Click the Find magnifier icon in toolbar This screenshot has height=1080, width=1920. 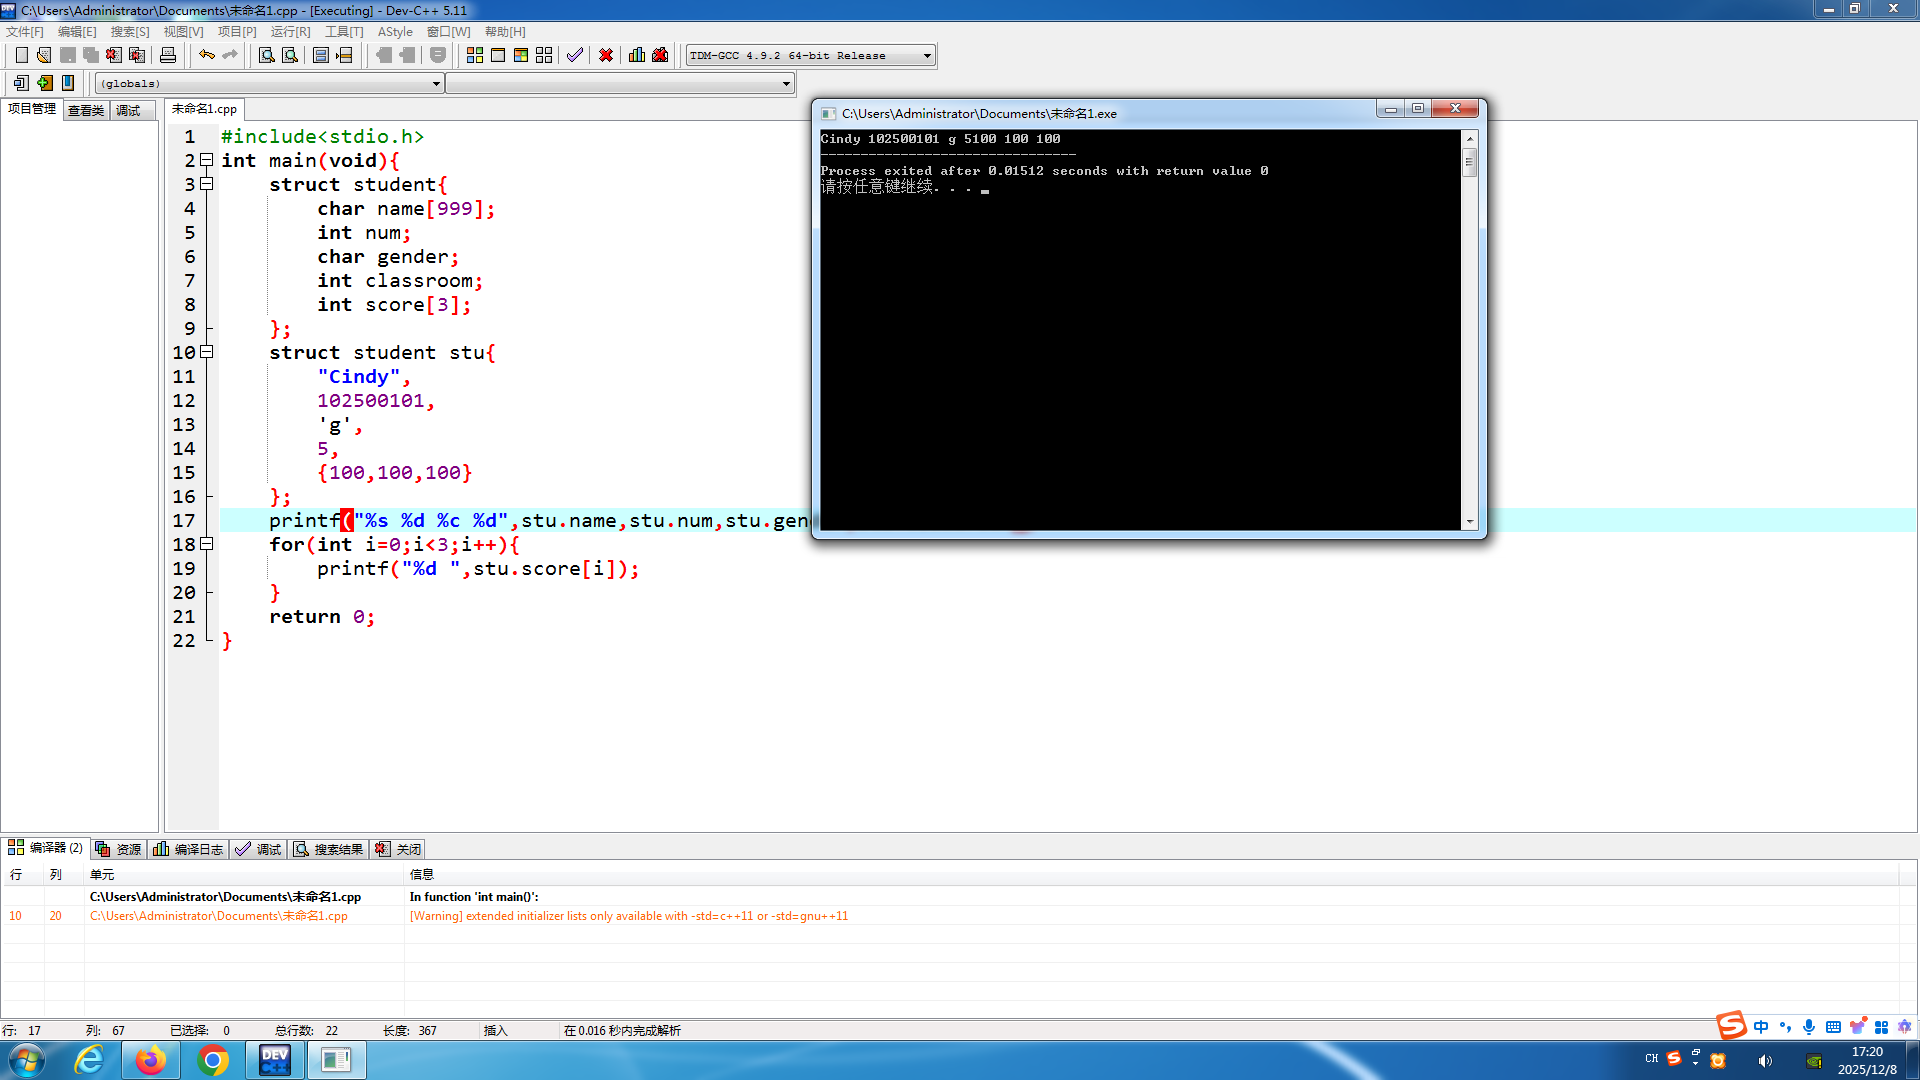pyautogui.click(x=266, y=55)
